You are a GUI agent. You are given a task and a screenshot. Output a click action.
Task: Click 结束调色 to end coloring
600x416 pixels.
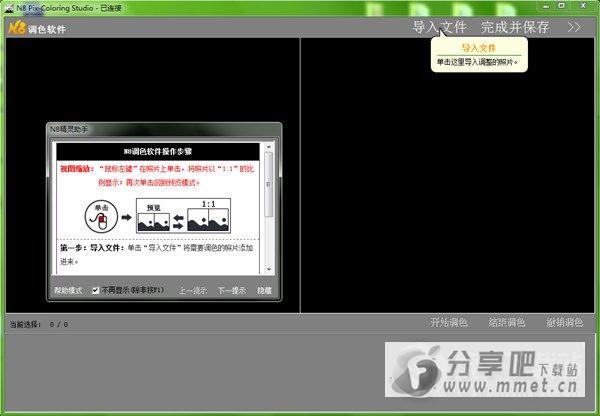coord(507,322)
